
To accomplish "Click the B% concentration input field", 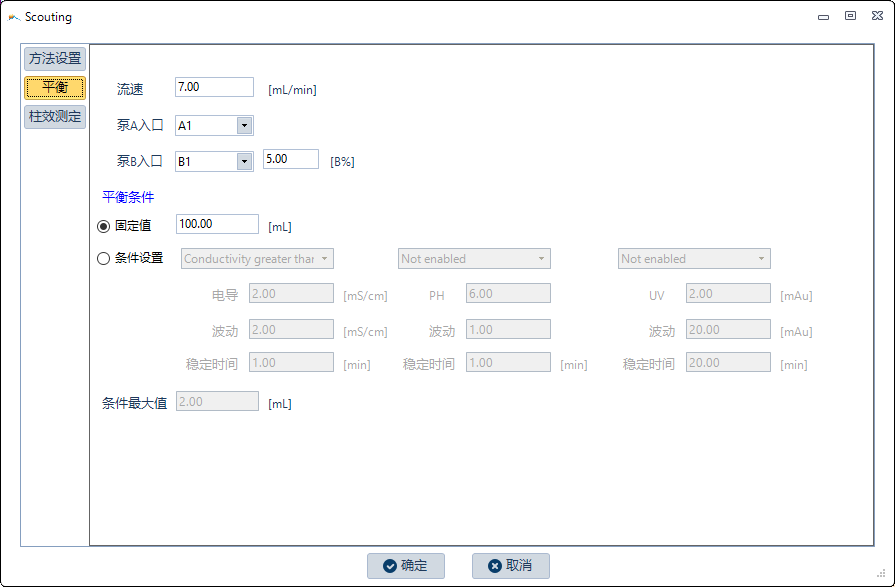I will click(290, 159).
